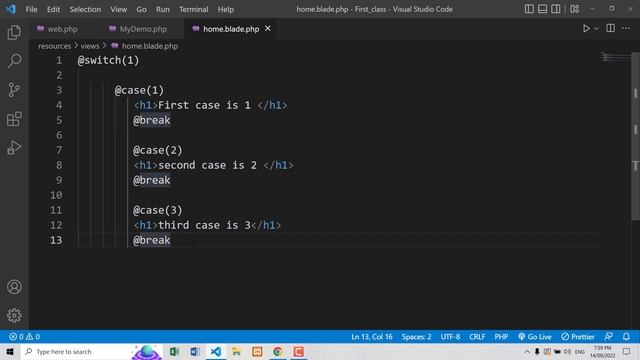Click the text 'First case is 1'
Image resolution: width=640 pixels, height=360 pixels.
(204, 105)
